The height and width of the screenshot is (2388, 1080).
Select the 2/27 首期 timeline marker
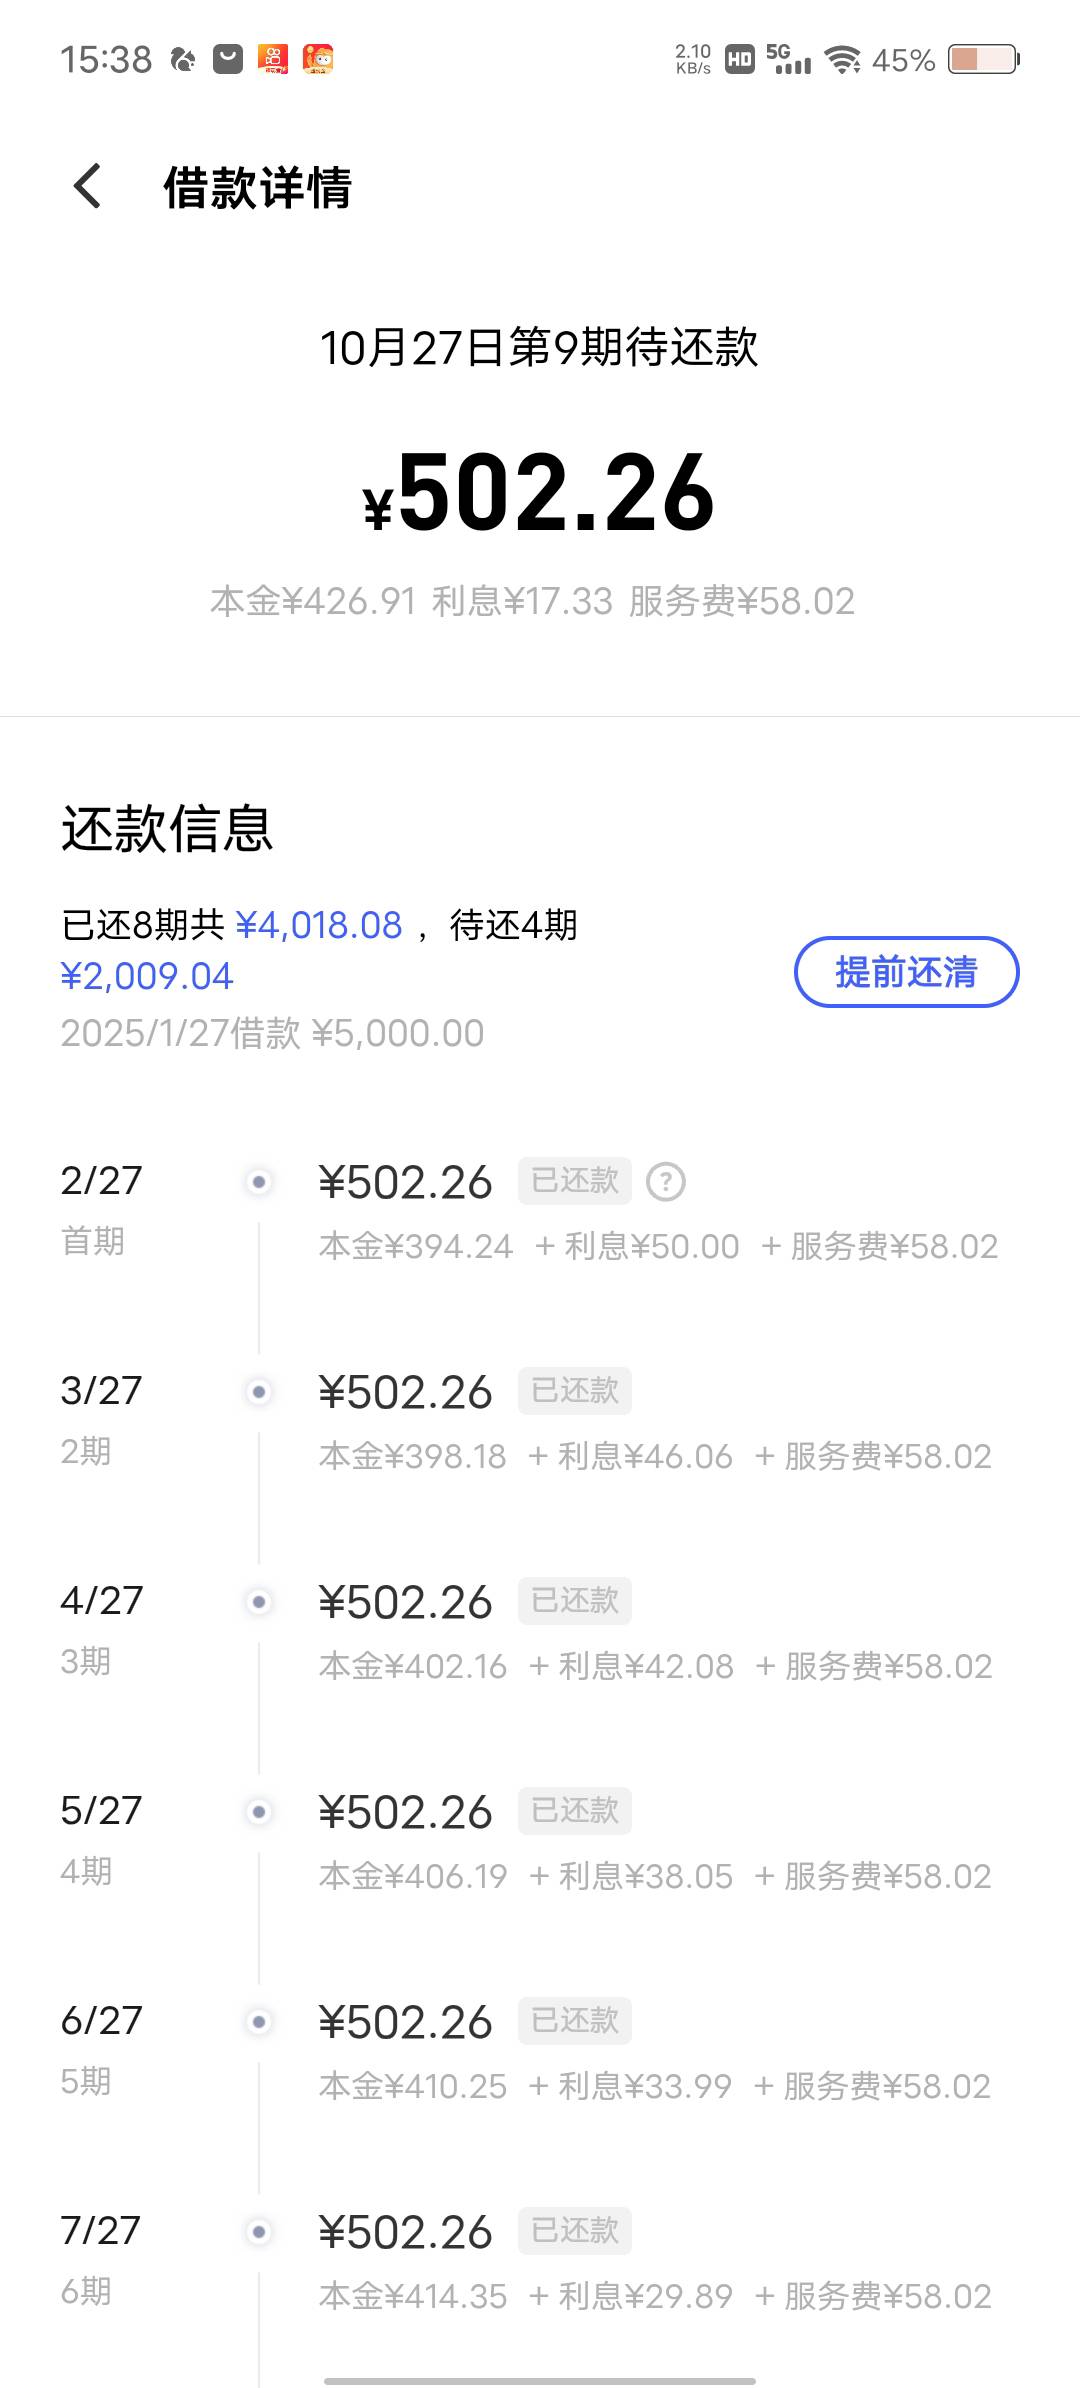(x=259, y=1182)
